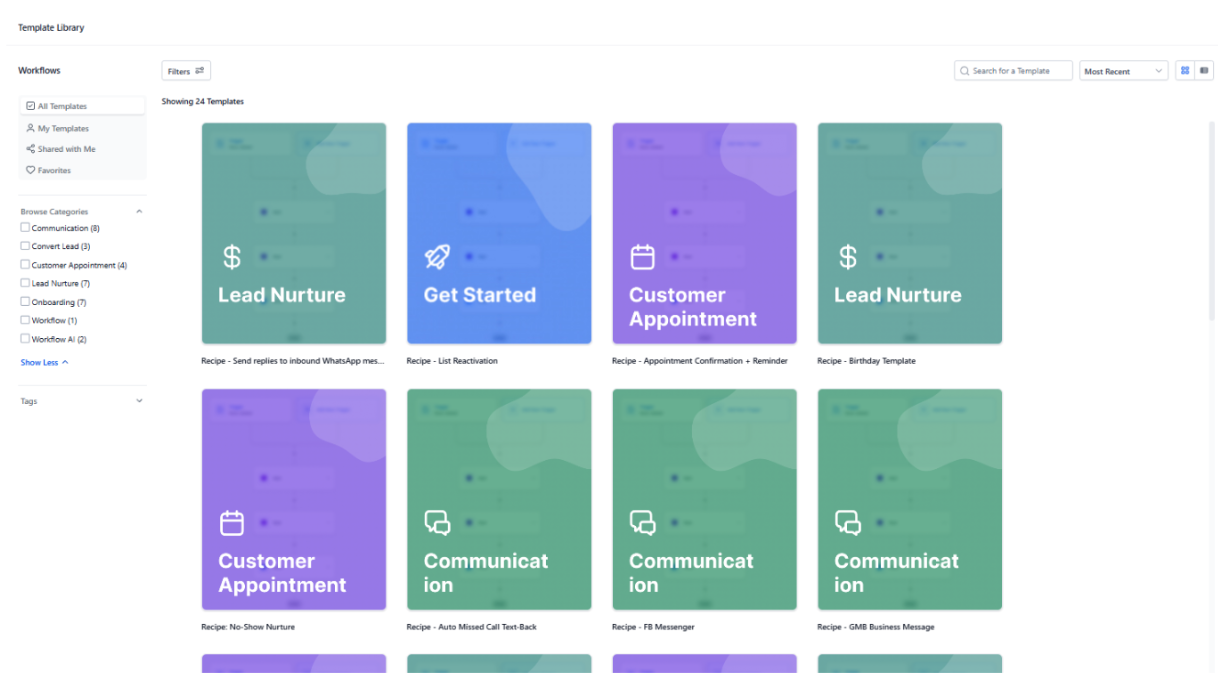Image resolution: width=1218 pixels, height=679 pixels.
Task: Click the Favorites heart icon
Action: click(31, 170)
